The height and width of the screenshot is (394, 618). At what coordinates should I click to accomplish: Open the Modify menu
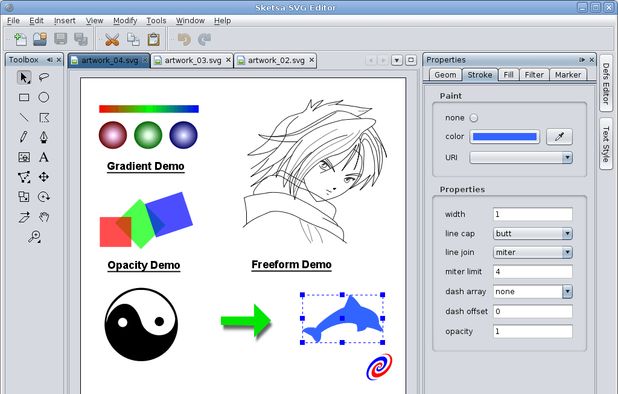125,20
